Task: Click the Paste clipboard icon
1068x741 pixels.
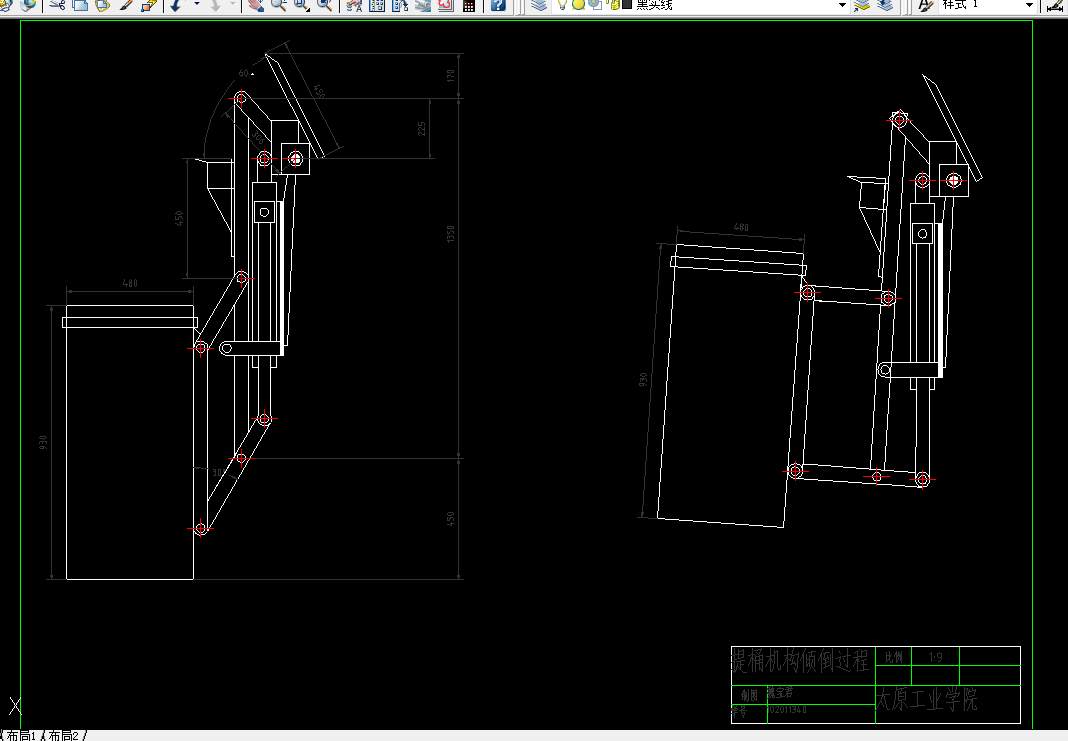Action: point(103,5)
